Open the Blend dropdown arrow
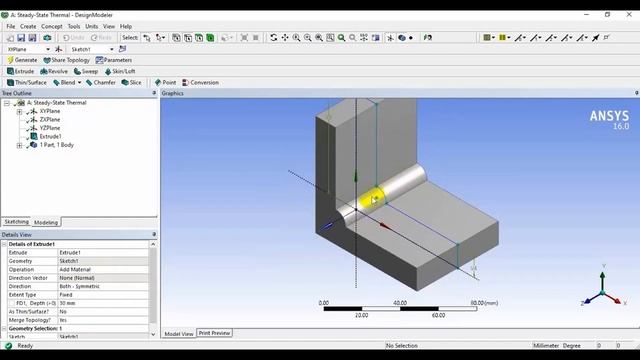The image size is (640, 360). (80, 82)
